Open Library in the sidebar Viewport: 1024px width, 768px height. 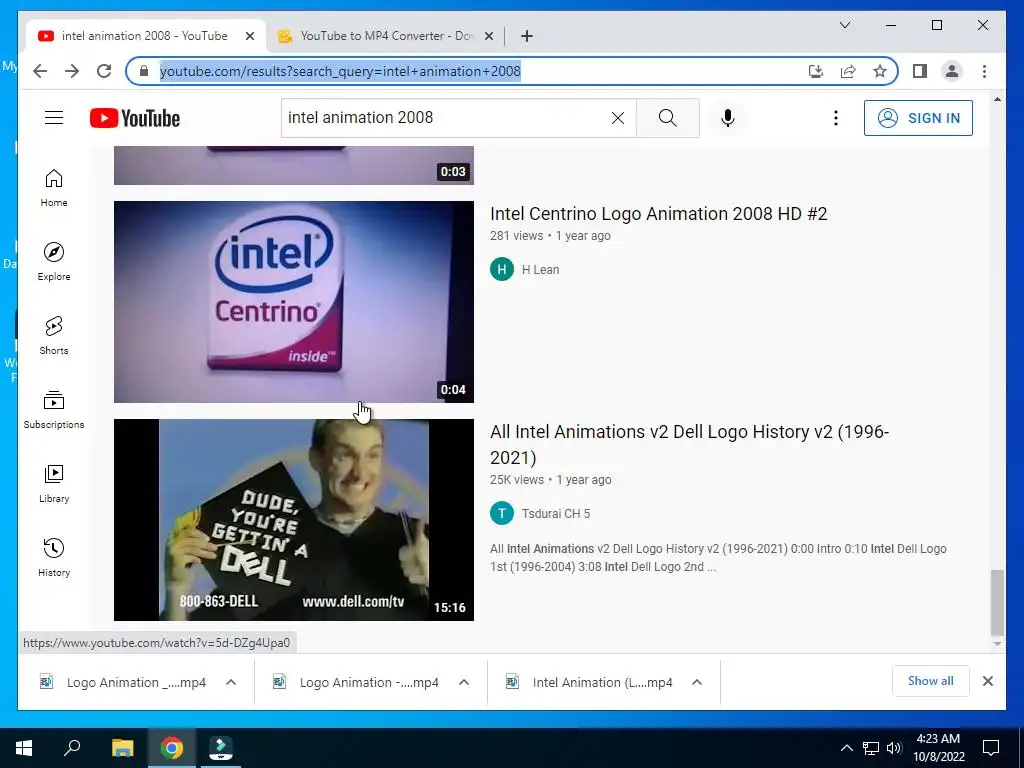54,483
